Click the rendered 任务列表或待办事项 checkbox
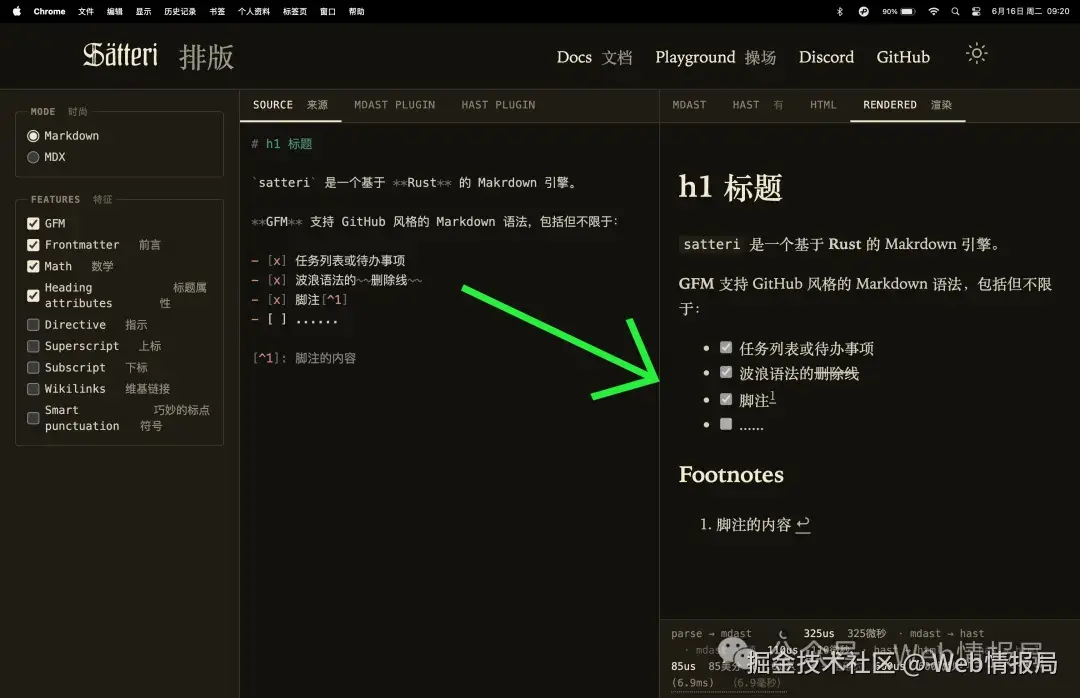Viewport: 1080px width, 698px height. click(x=726, y=347)
